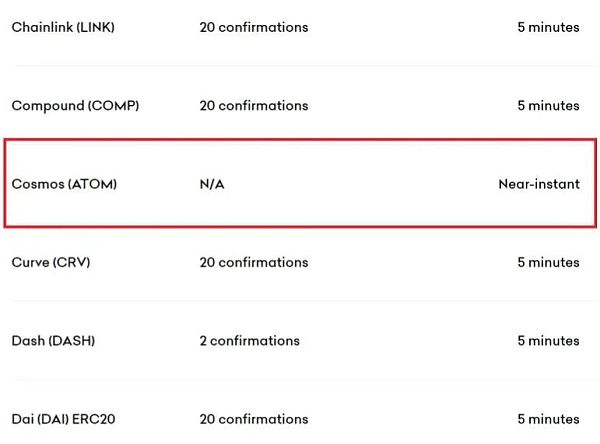Click Curve's 5 minutes estimate
Viewport: 600px width, 444px height.
548,262
